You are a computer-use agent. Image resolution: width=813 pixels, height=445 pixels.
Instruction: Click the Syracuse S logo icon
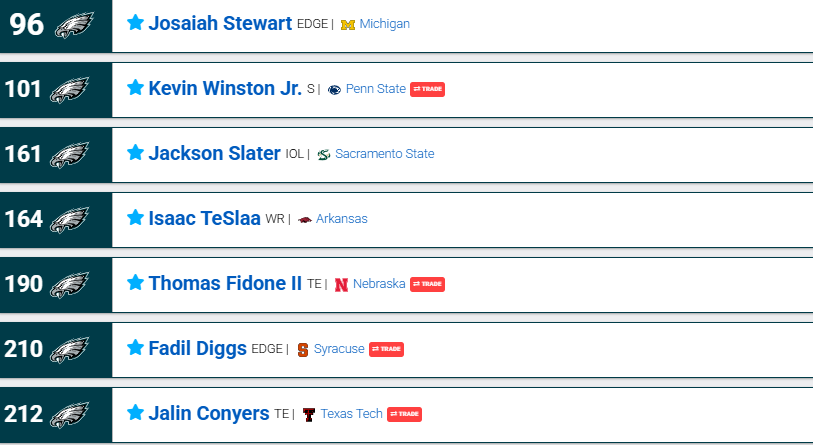click(303, 349)
